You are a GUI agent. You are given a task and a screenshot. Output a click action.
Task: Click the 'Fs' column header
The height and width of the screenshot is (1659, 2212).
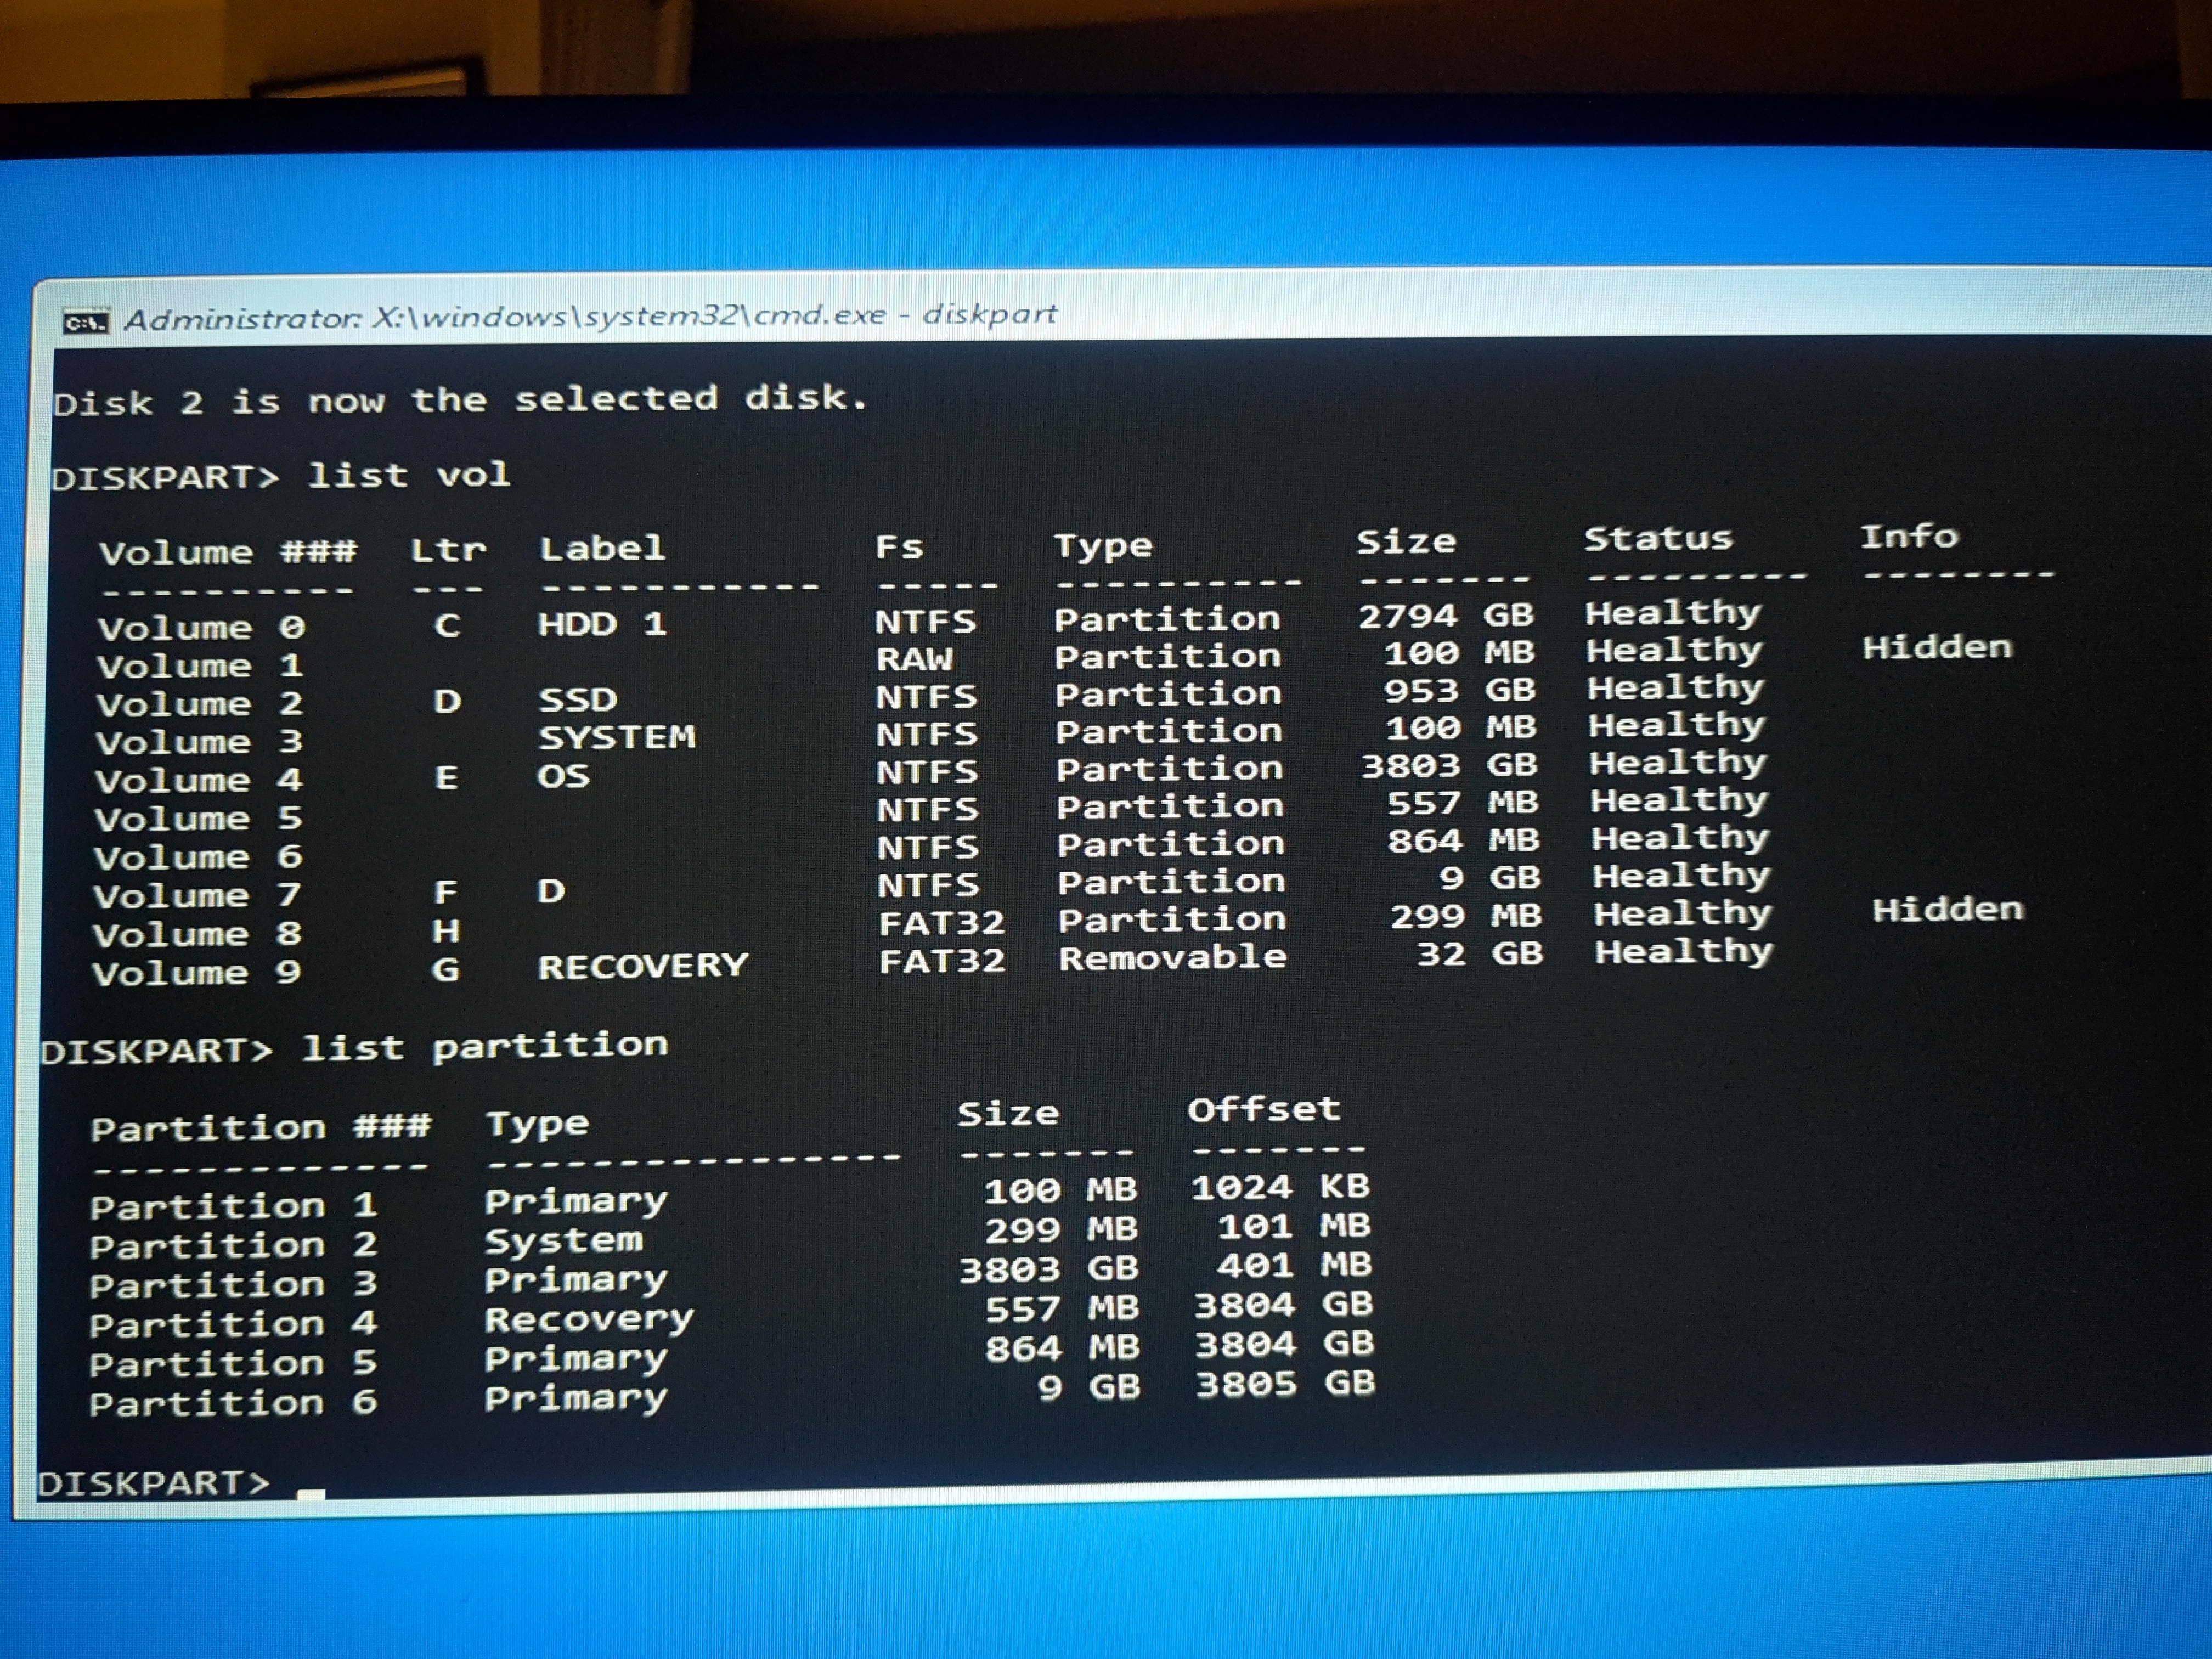[x=899, y=547]
